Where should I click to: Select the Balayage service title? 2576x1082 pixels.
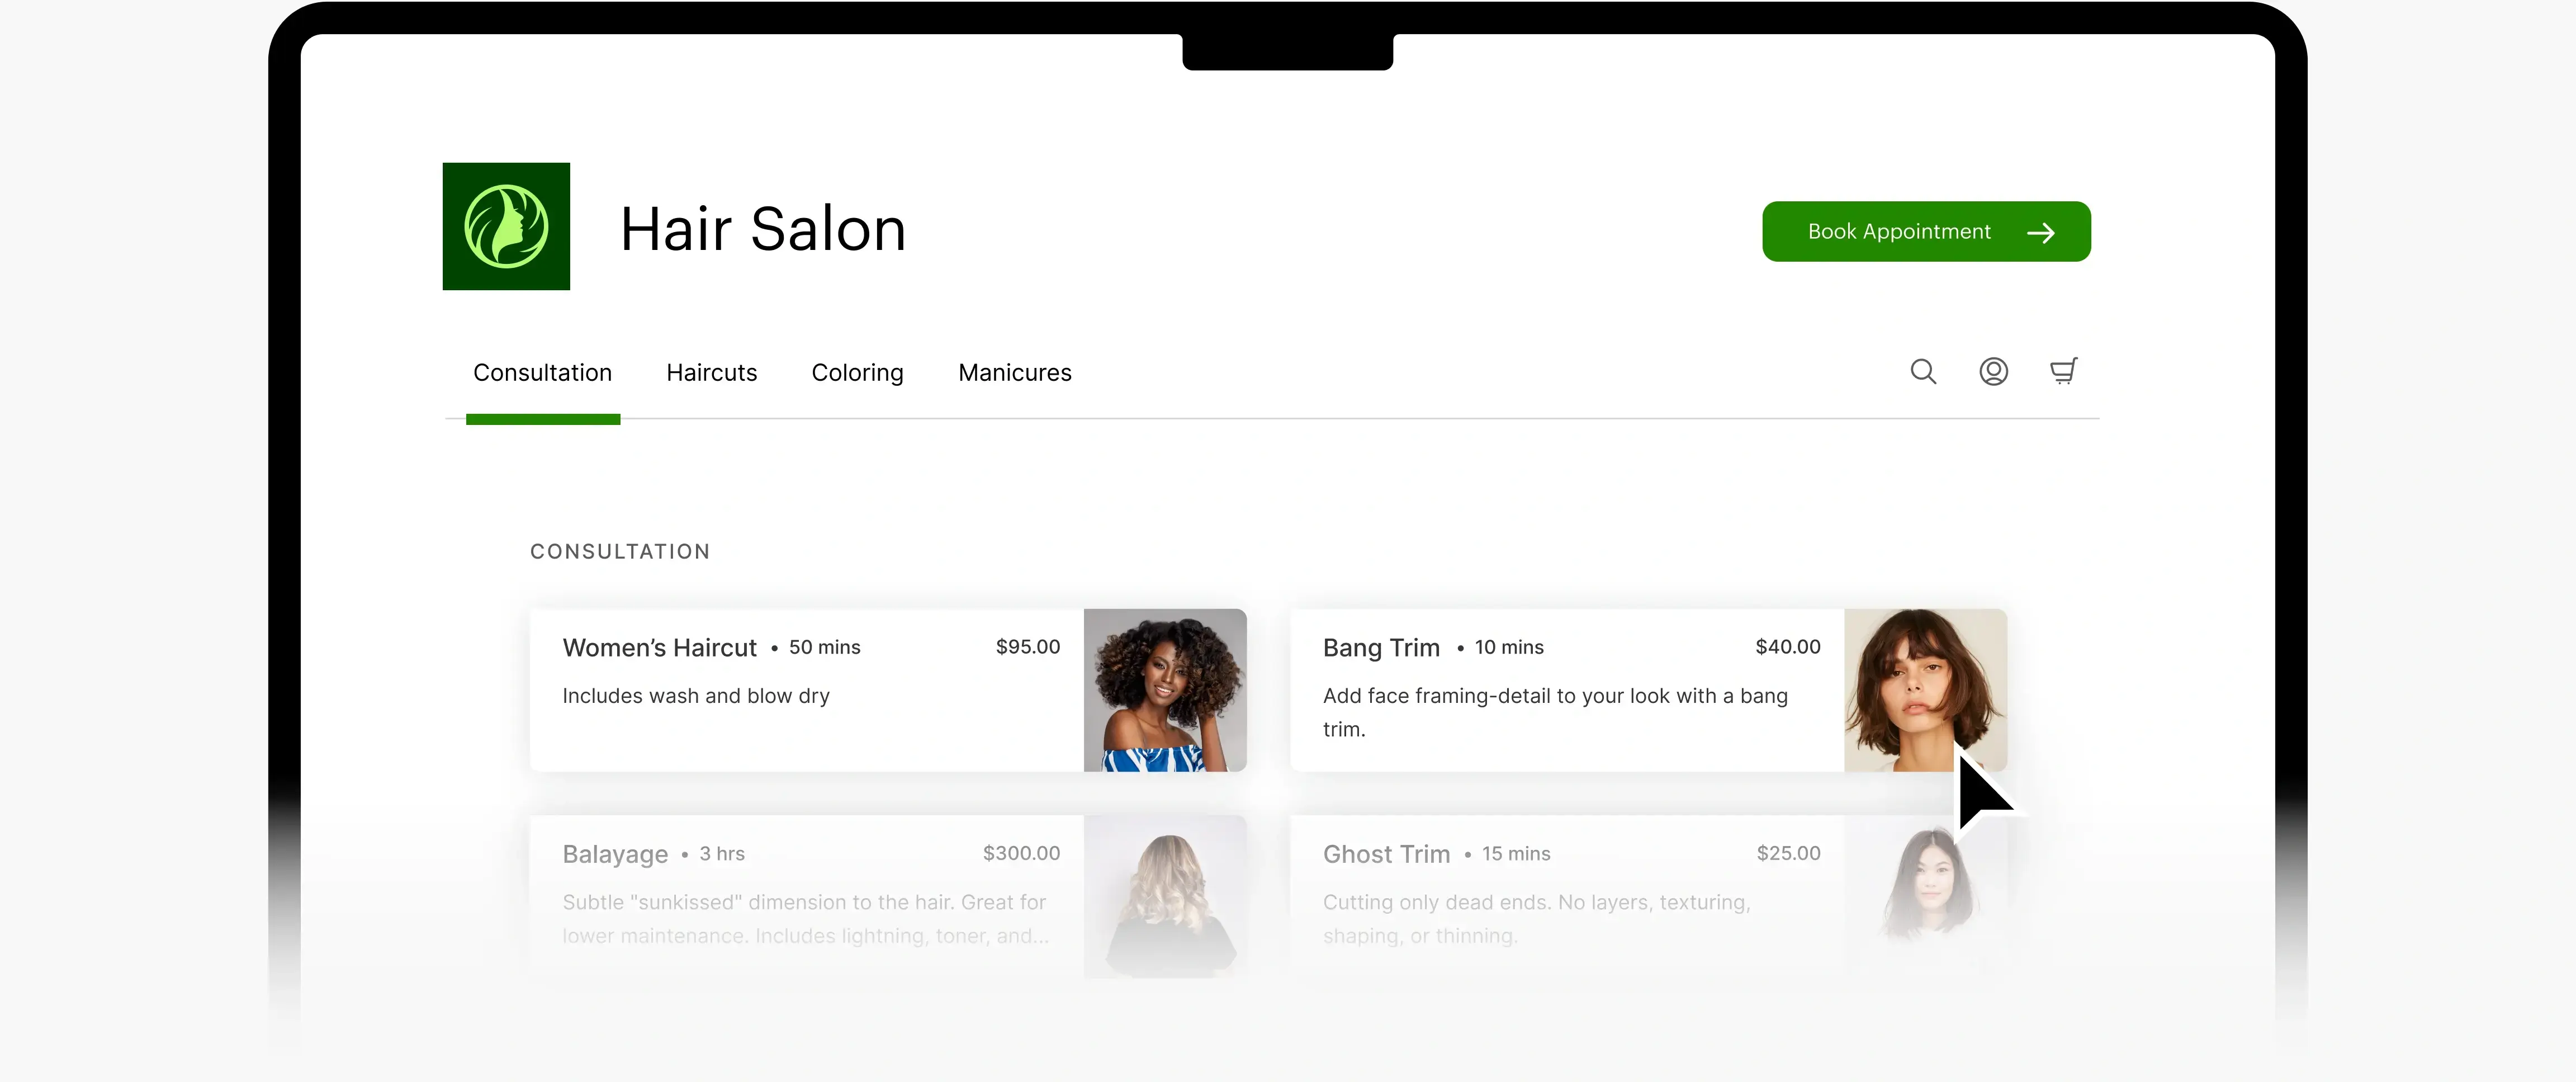(615, 855)
